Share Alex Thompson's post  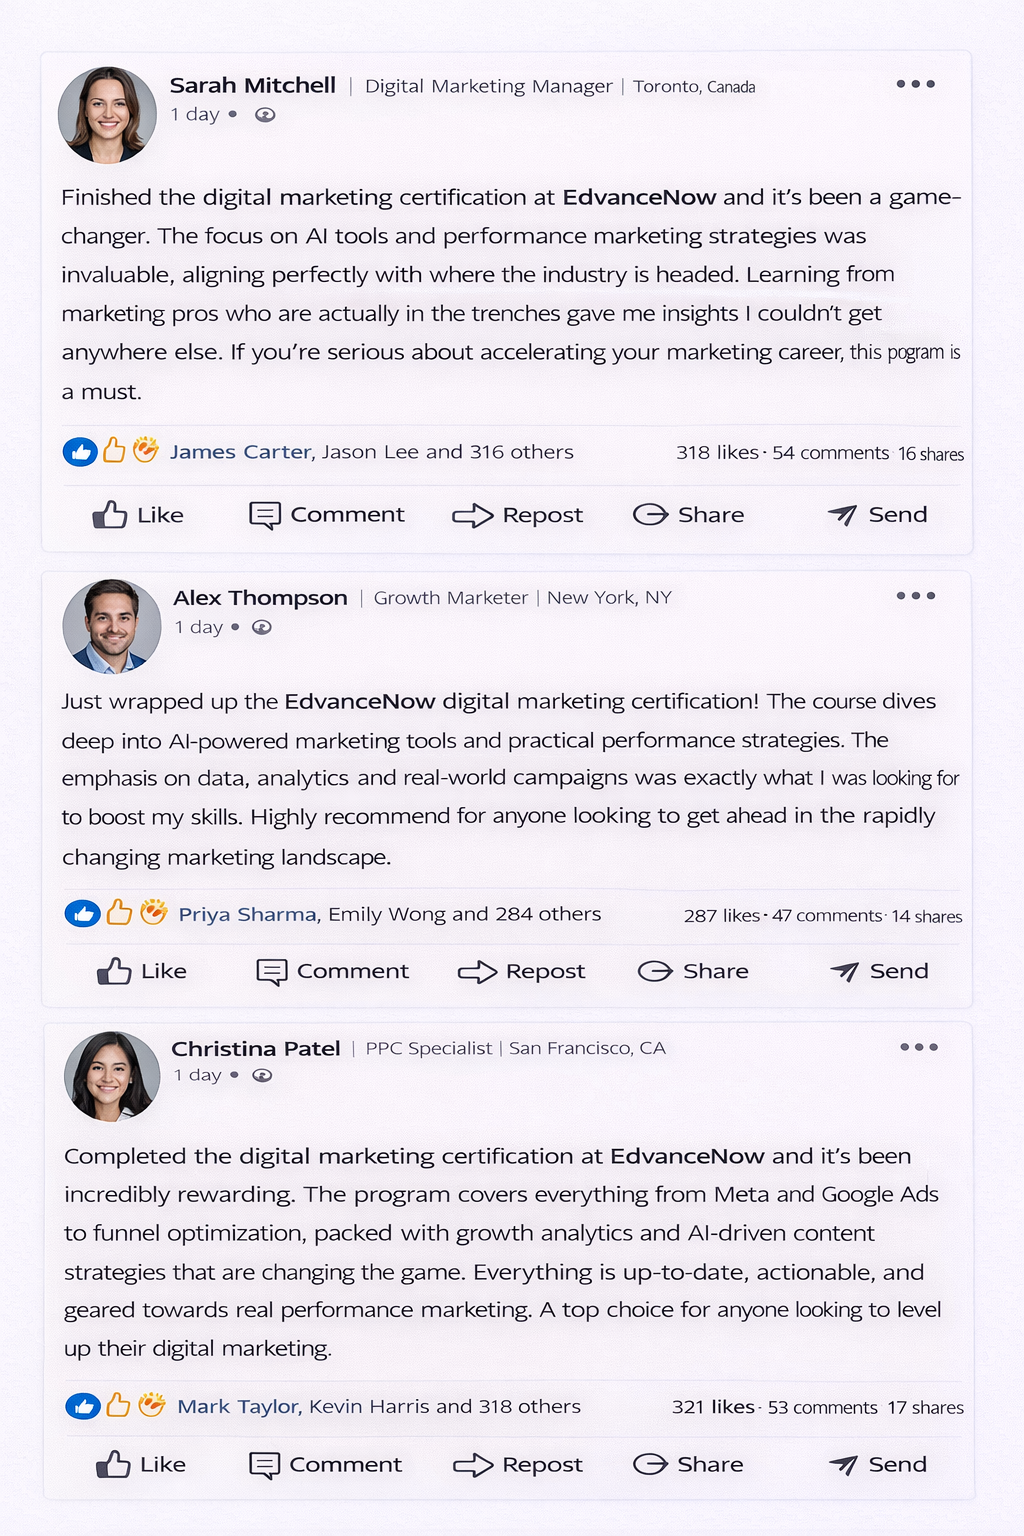[693, 971]
